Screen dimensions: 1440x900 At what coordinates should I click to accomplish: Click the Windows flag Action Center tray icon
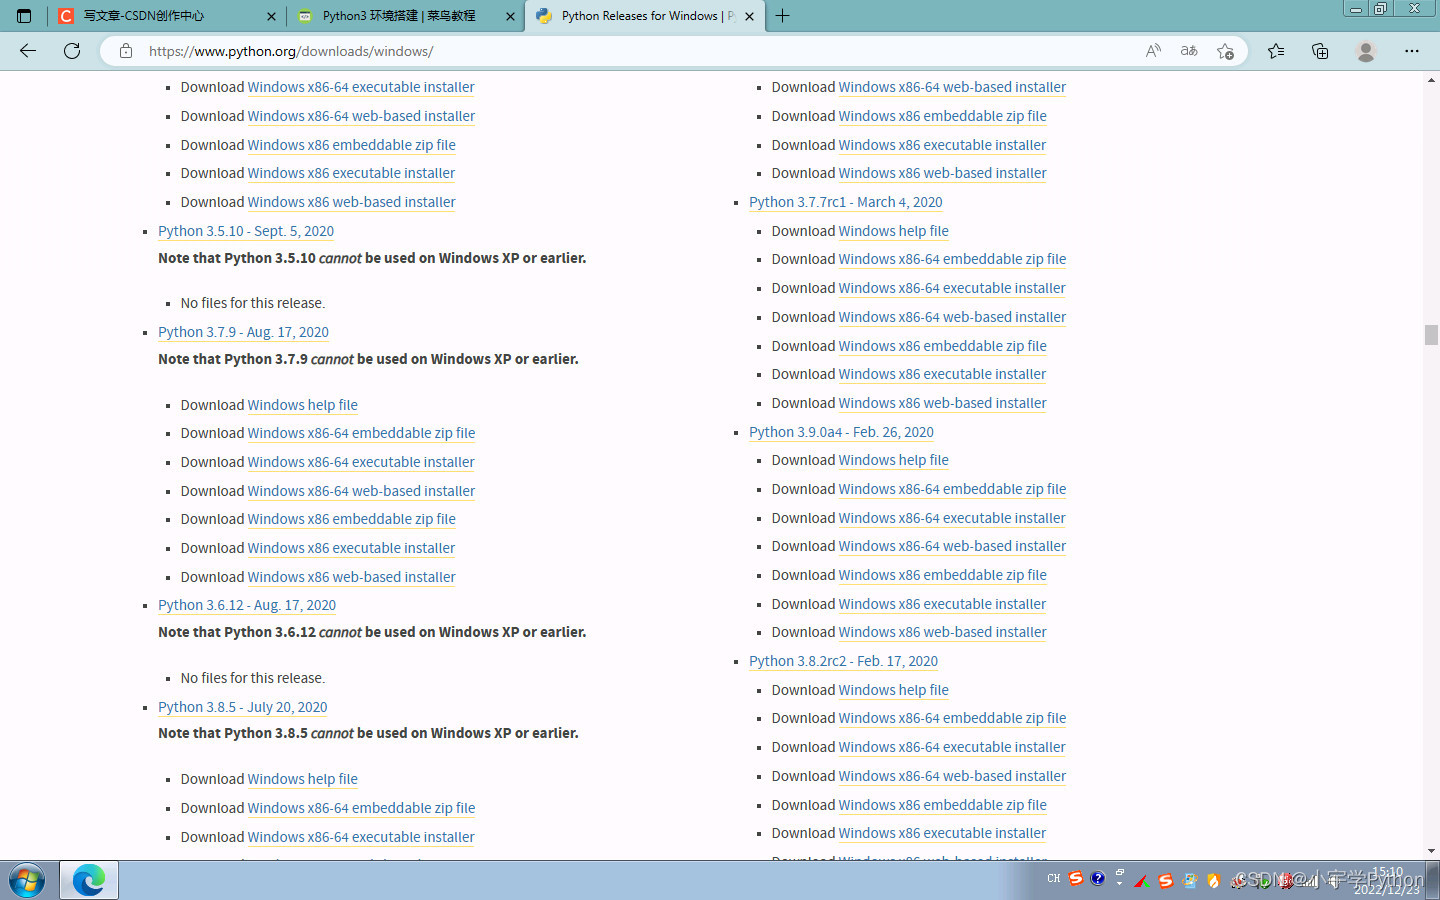pyautogui.click(x=1190, y=880)
